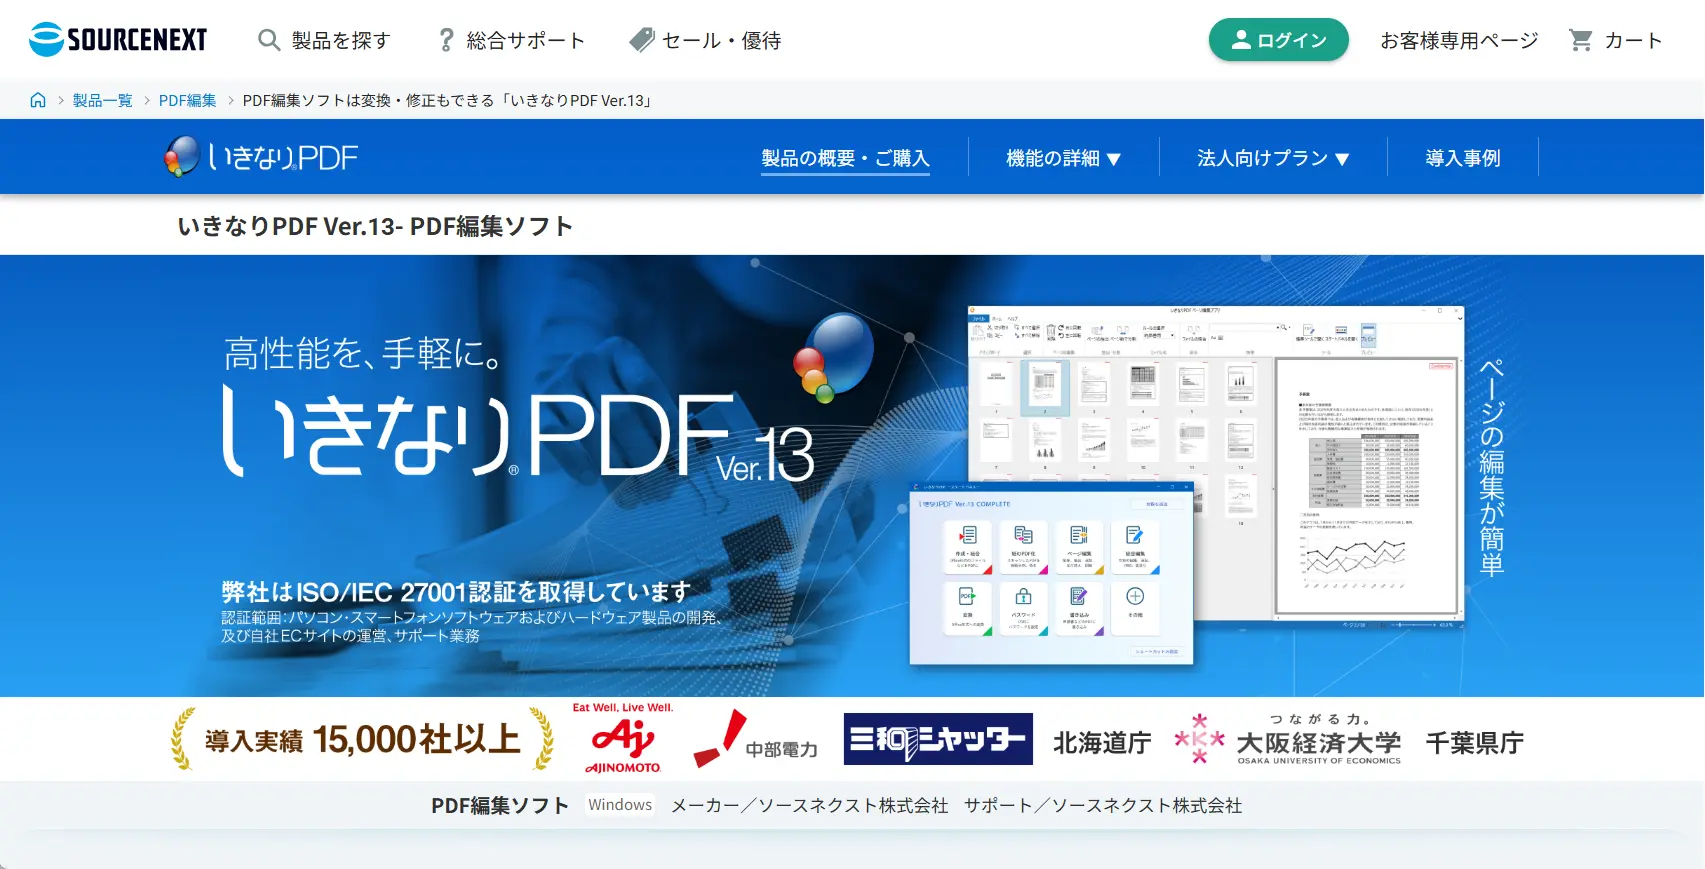
Task: Click the SOURCENEXT logo
Action: click(118, 40)
